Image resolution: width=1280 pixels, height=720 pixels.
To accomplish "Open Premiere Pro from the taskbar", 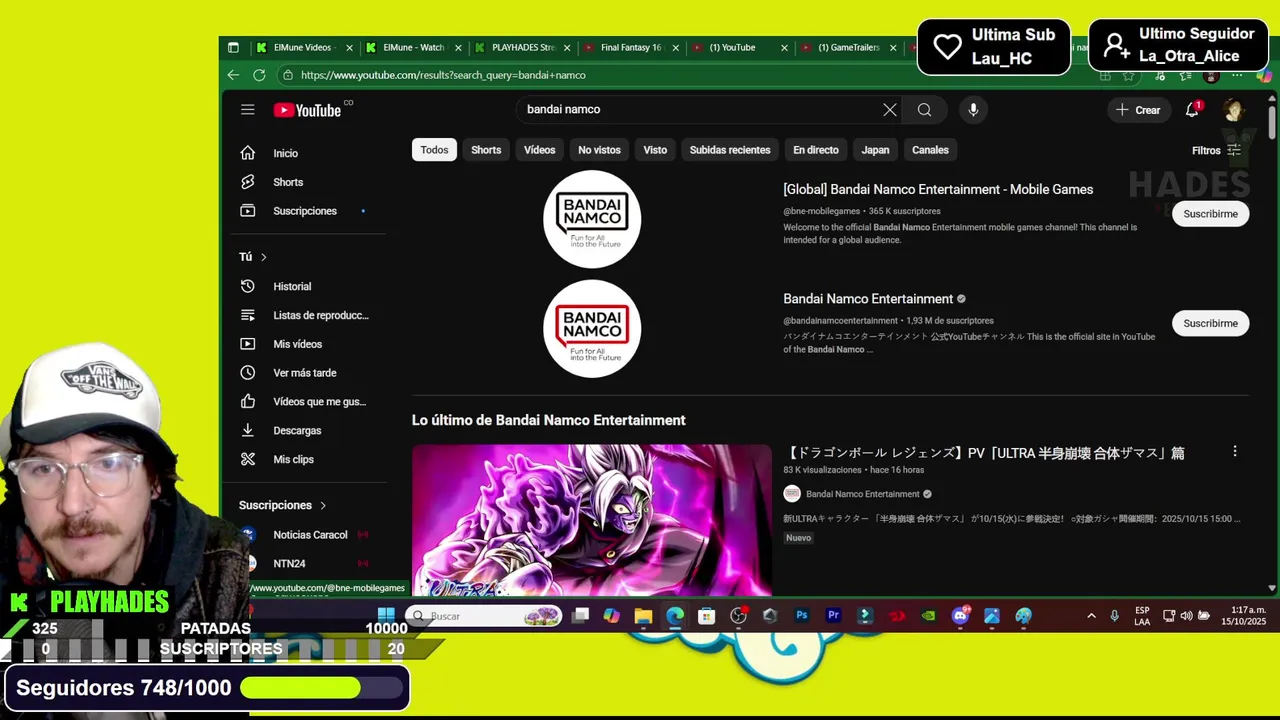I will (x=833, y=616).
